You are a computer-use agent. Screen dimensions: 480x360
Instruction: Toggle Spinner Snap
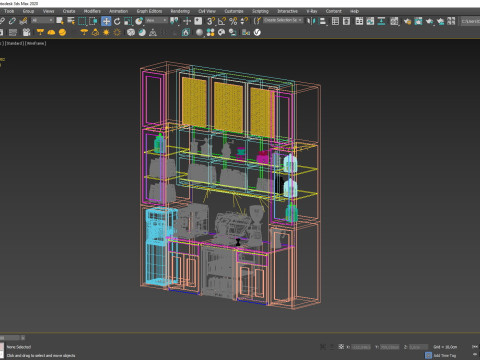tap(244, 21)
